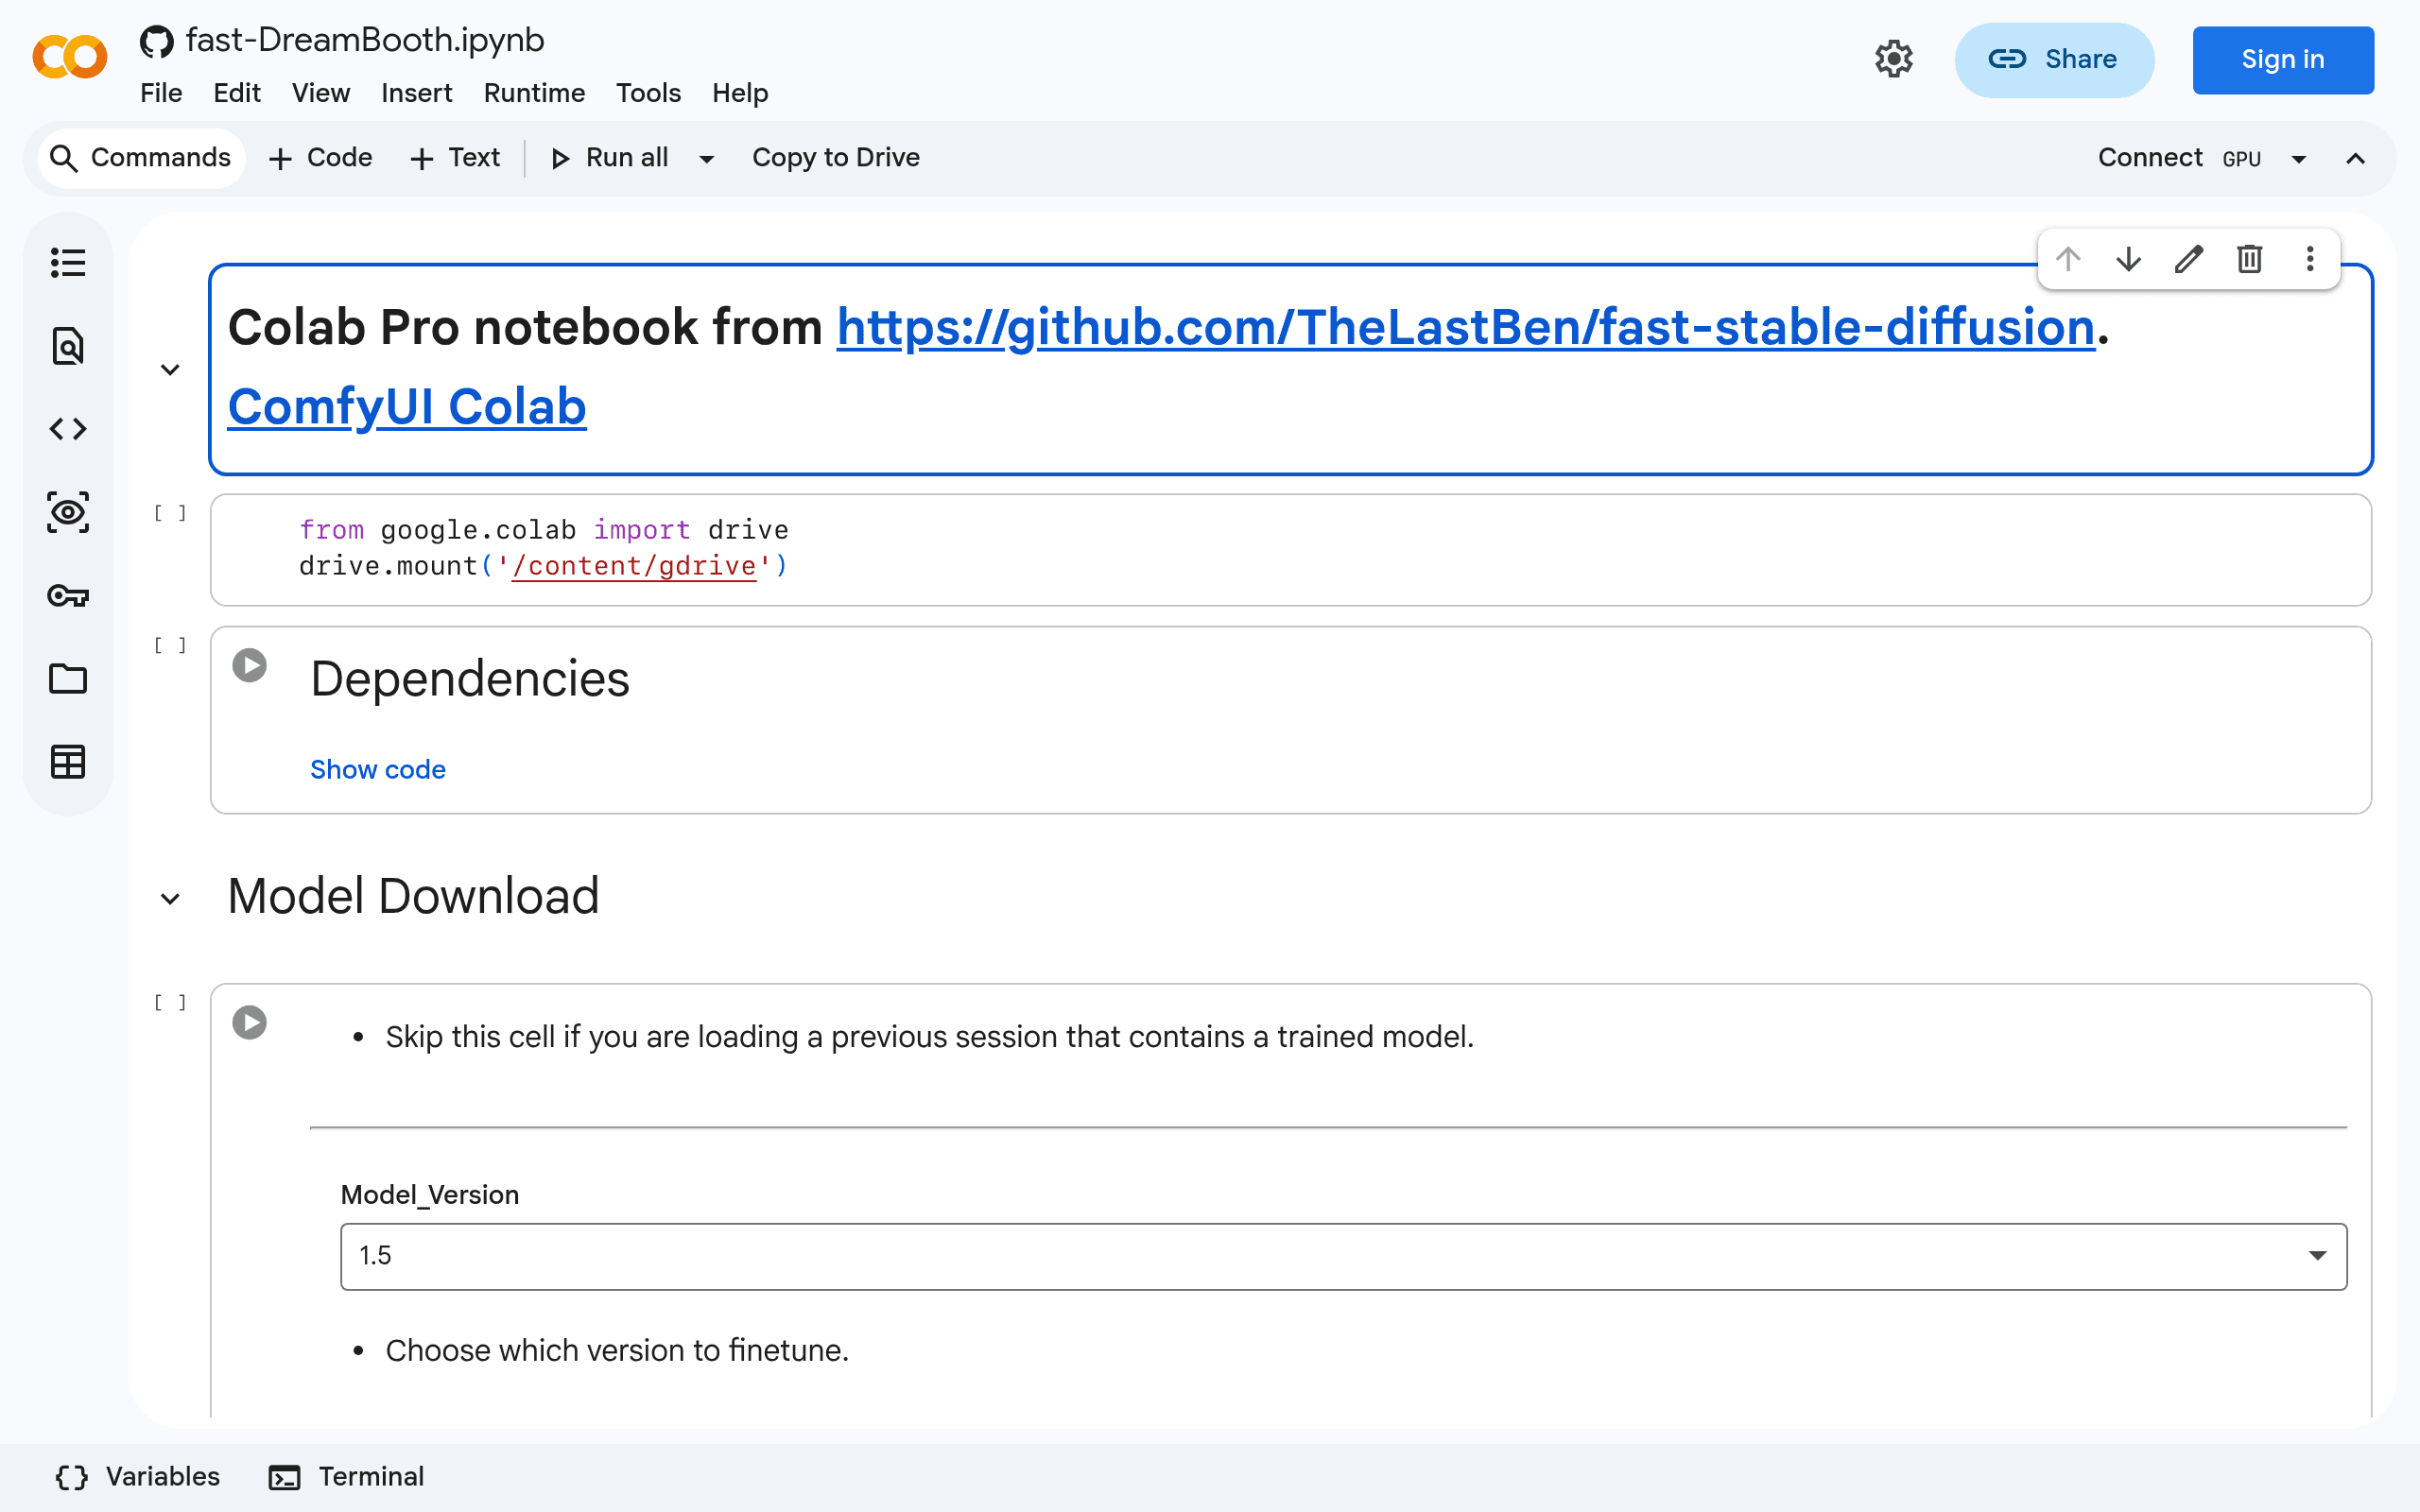2420x1512 pixels.
Task: Click Connect GPU button
Action: (2179, 158)
